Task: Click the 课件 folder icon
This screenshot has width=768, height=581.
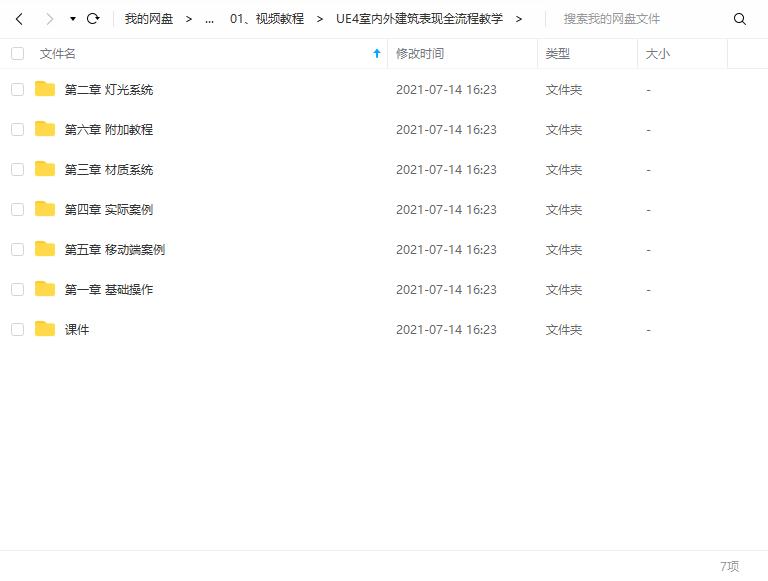Action: [x=45, y=329]
